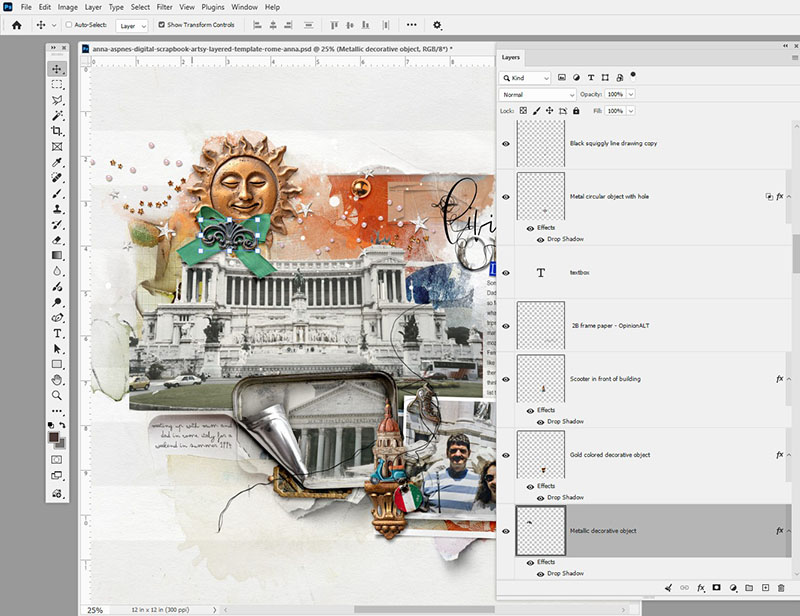Hide Metal circular object with hole layer
Image resolution: width=800 pixels, height=616 pixels.
(x=506, y=197)
